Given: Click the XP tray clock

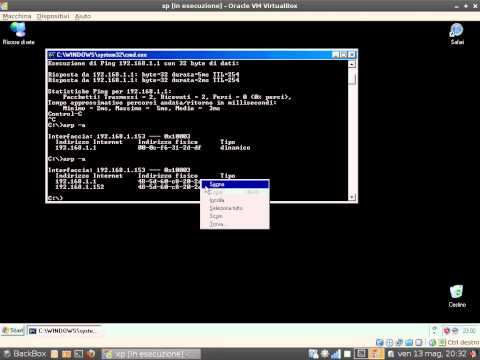Looking at the screenshot, I should (x=469, y=331).
